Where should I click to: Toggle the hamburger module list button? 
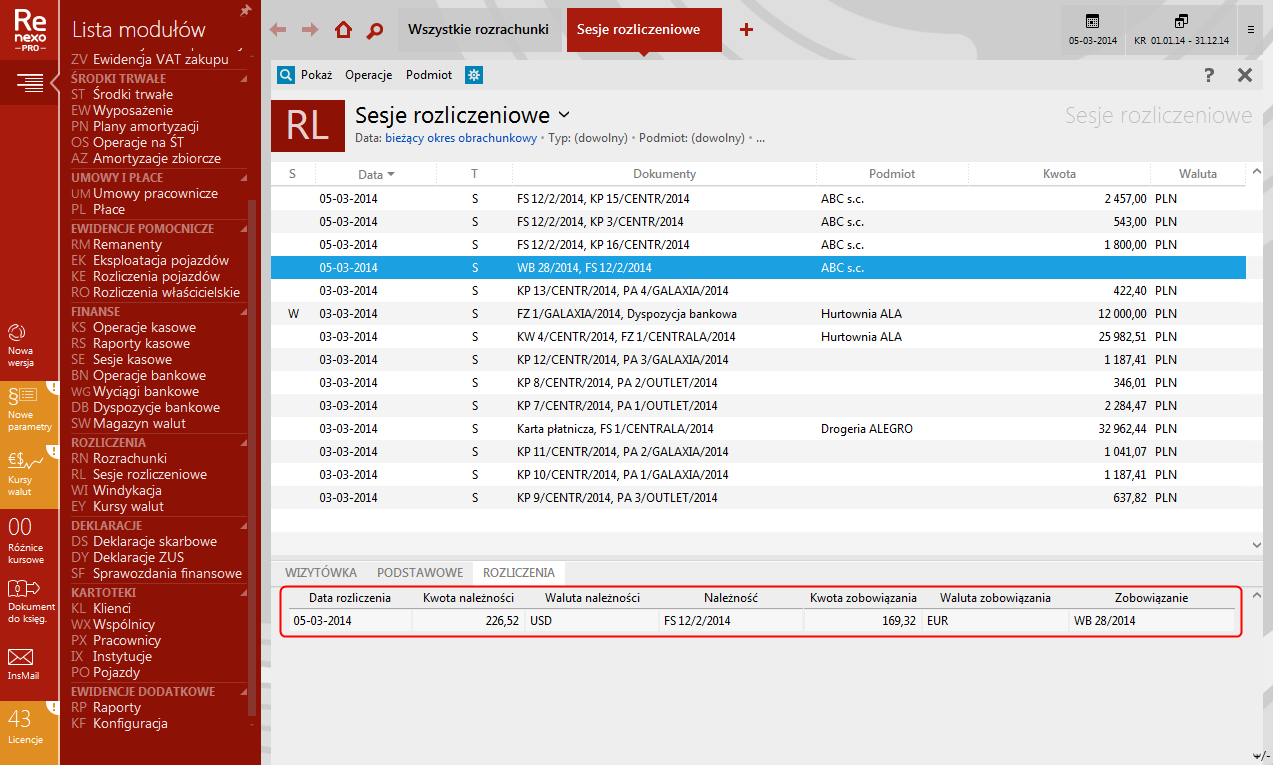[29, 82]
